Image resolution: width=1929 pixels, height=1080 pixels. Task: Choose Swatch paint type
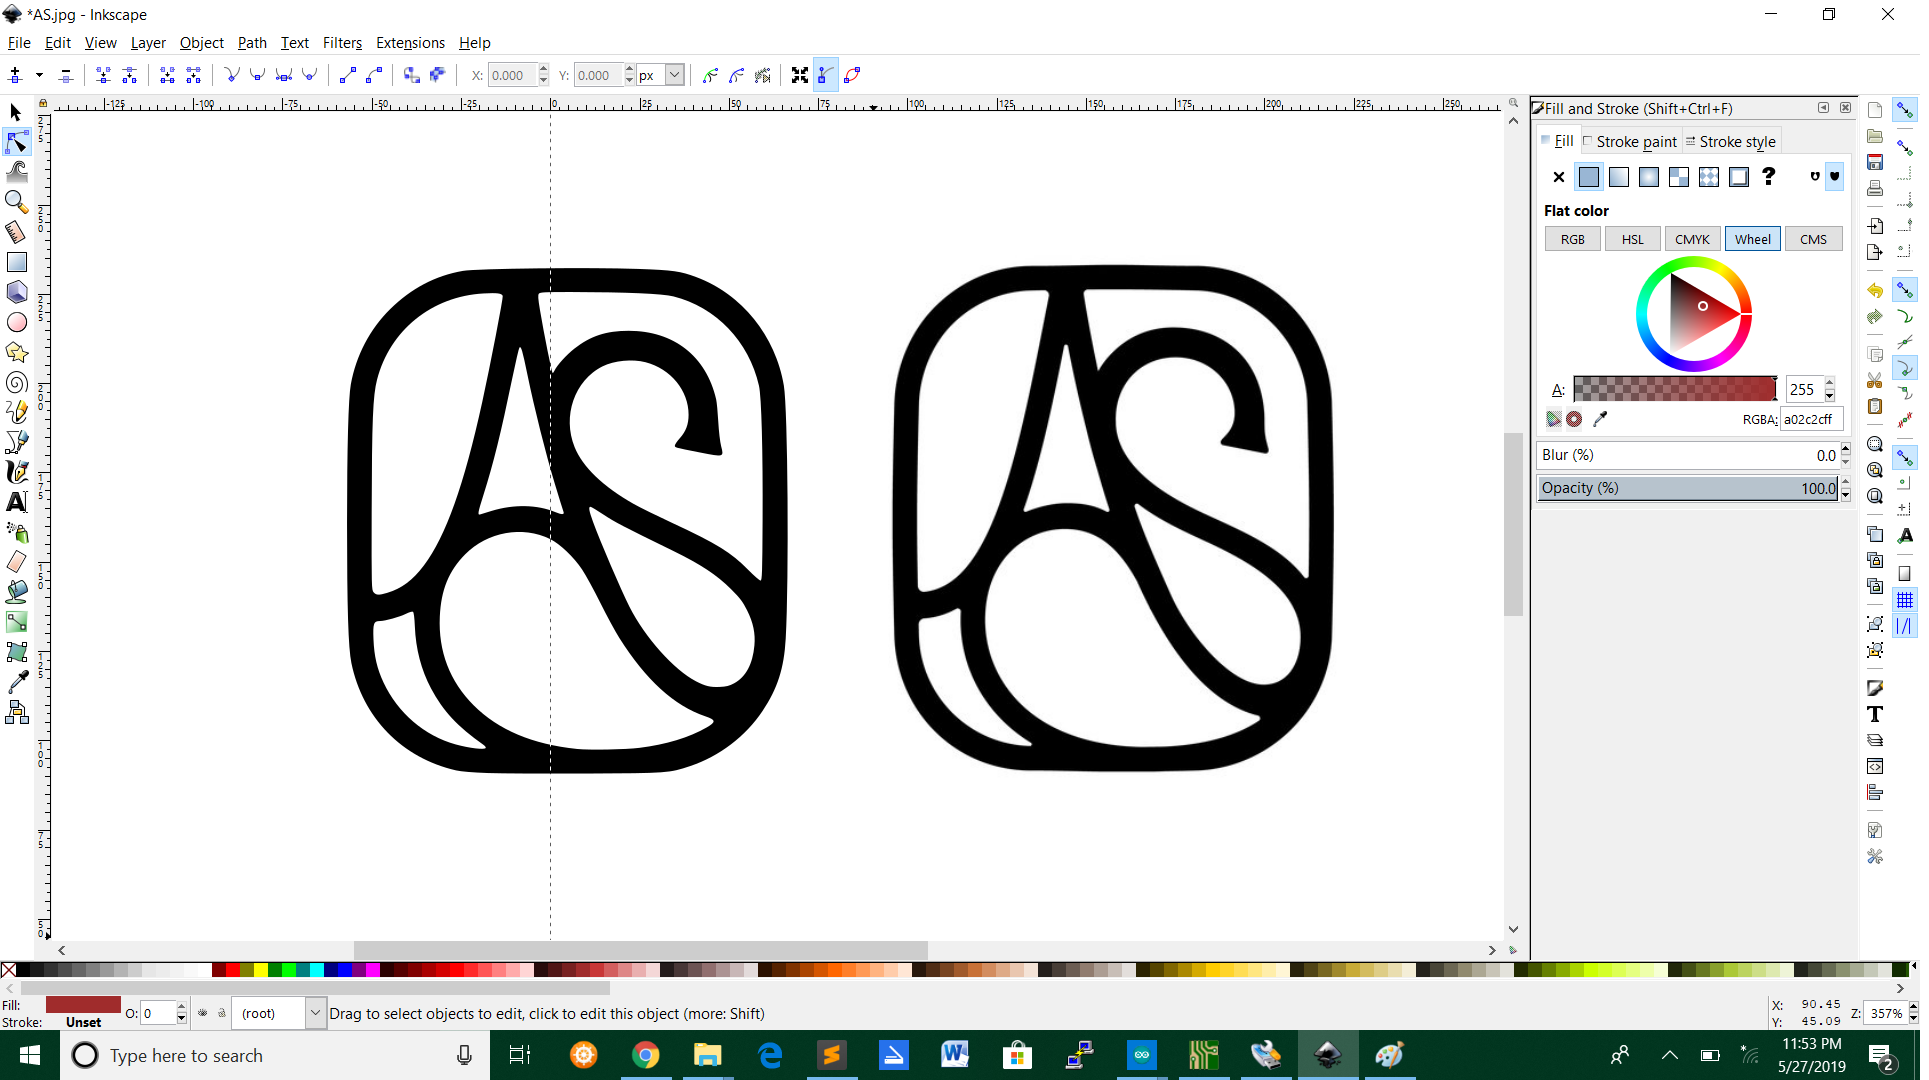pyautogui.click(x=1738, y=177)
